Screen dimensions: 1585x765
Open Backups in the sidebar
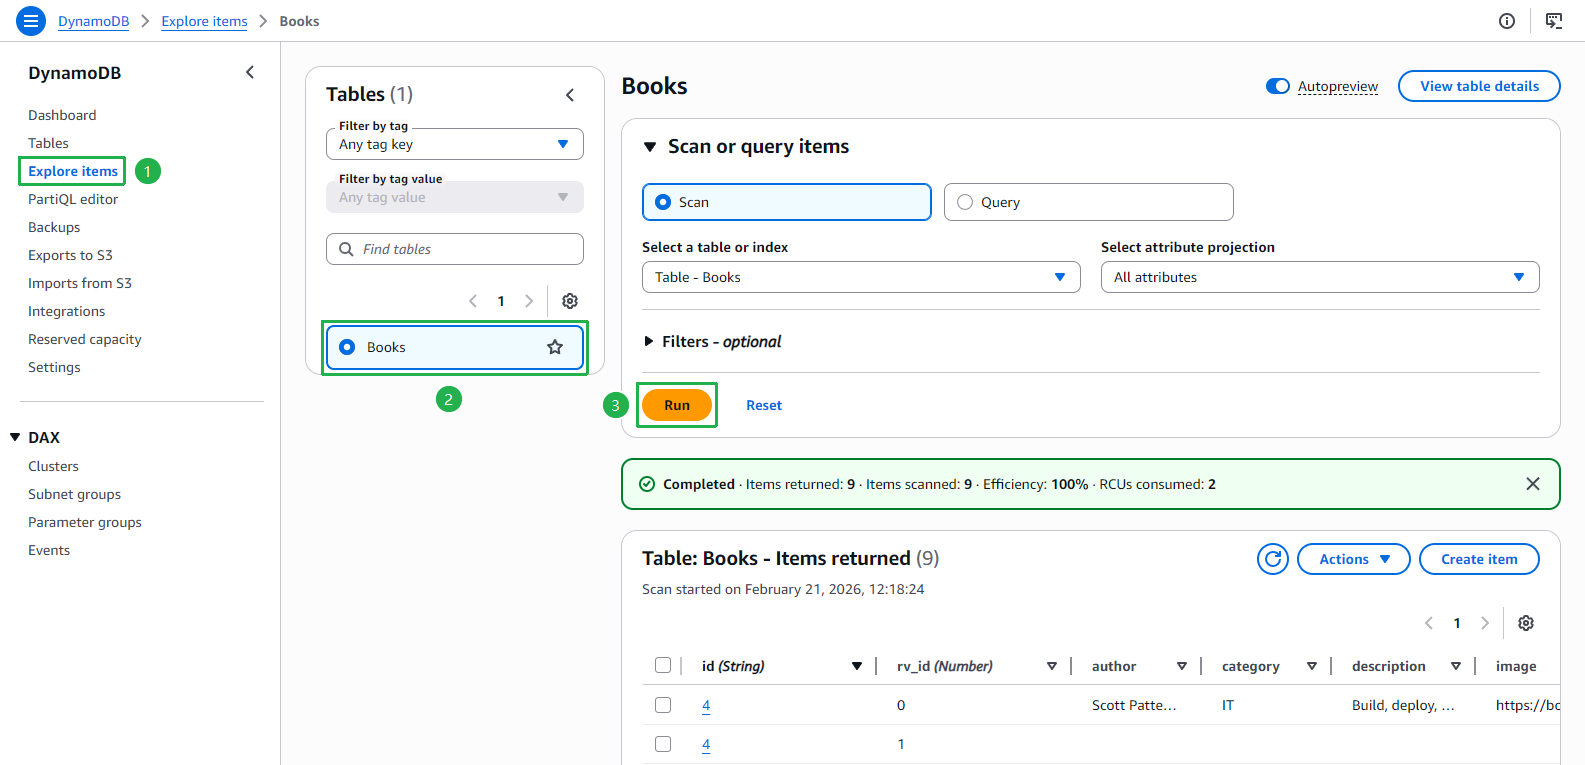point(54,227)
